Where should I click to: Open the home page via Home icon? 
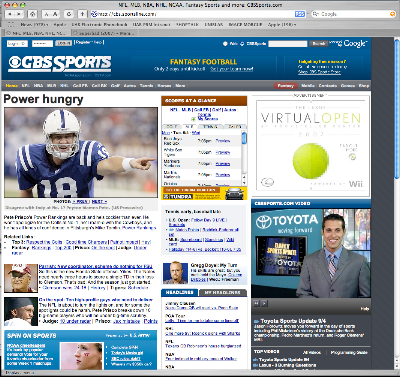click(x=32, y=14)
